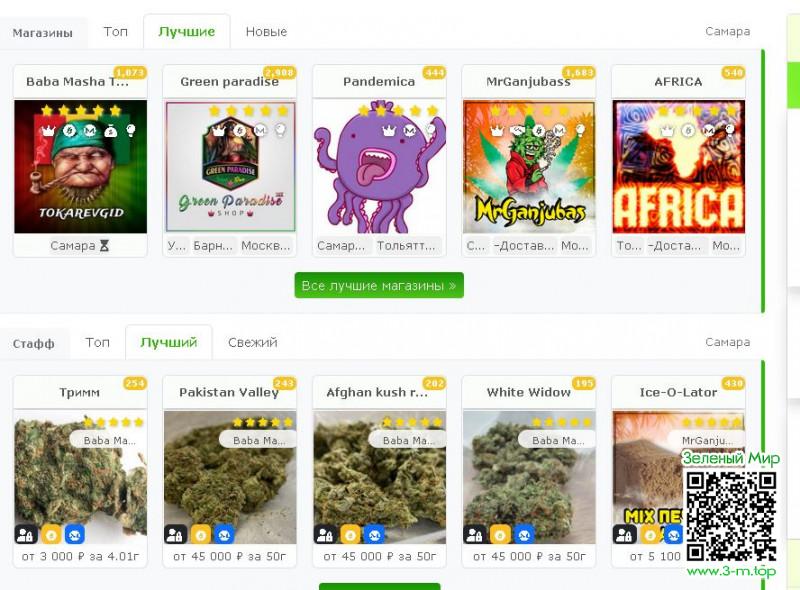Click the dark escrow icon on Afghan kush card
The width and height of the screenshot is (800, 590).
[325, 535]
